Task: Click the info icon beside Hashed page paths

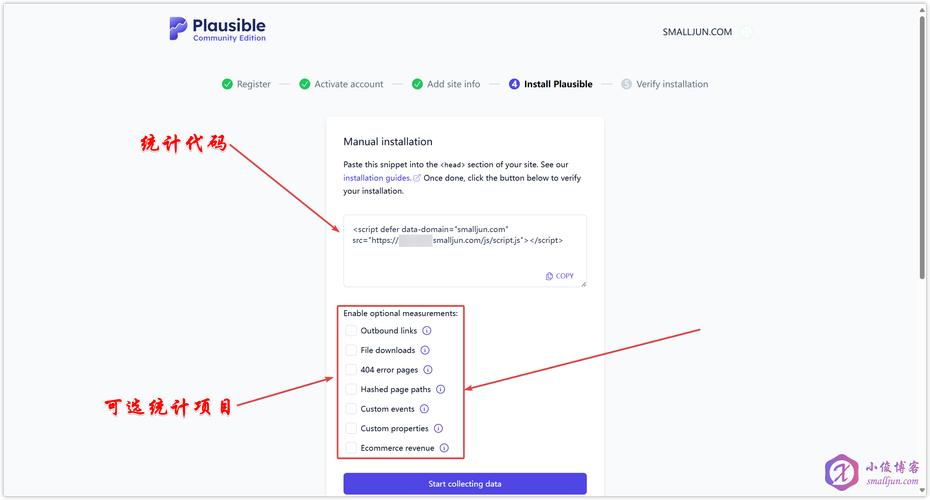Action: click(441, 389)
